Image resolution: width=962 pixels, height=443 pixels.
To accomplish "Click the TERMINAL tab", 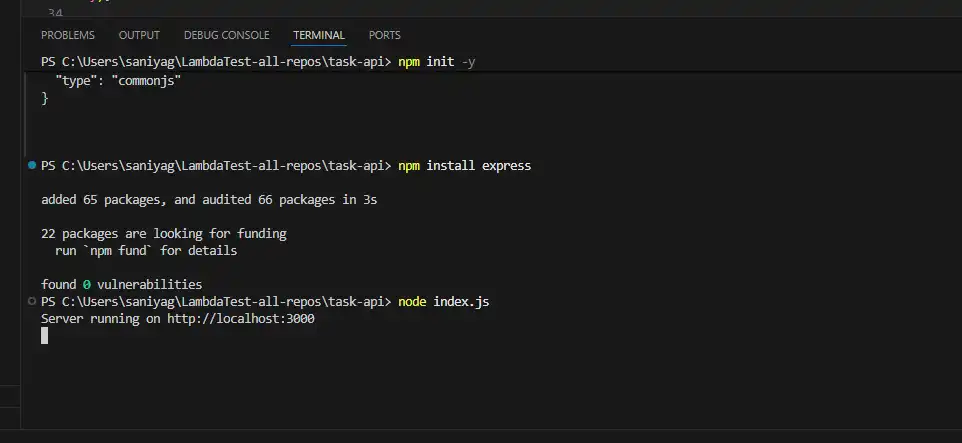I will pyautogui.click(x=318, y=35).
